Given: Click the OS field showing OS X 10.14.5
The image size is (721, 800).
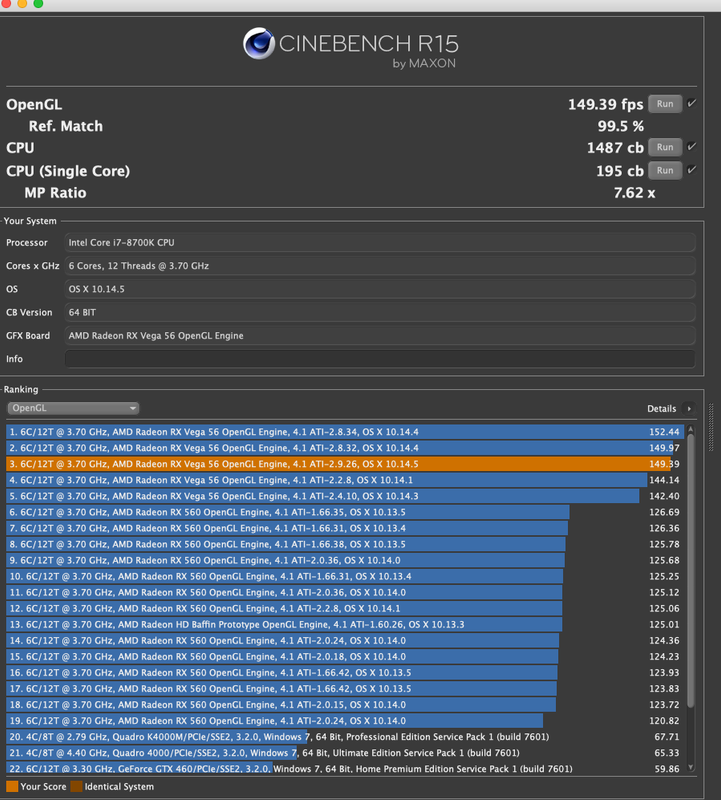Looking at the screenshot, I should click(x=380, y=289).
